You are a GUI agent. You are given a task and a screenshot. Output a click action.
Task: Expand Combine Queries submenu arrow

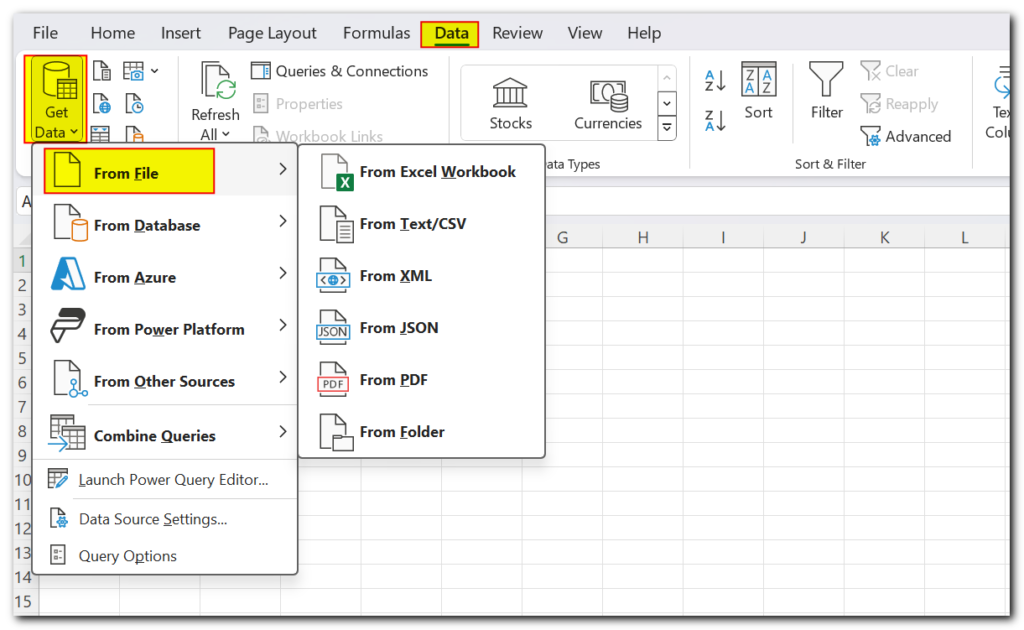tap(283, 432)
